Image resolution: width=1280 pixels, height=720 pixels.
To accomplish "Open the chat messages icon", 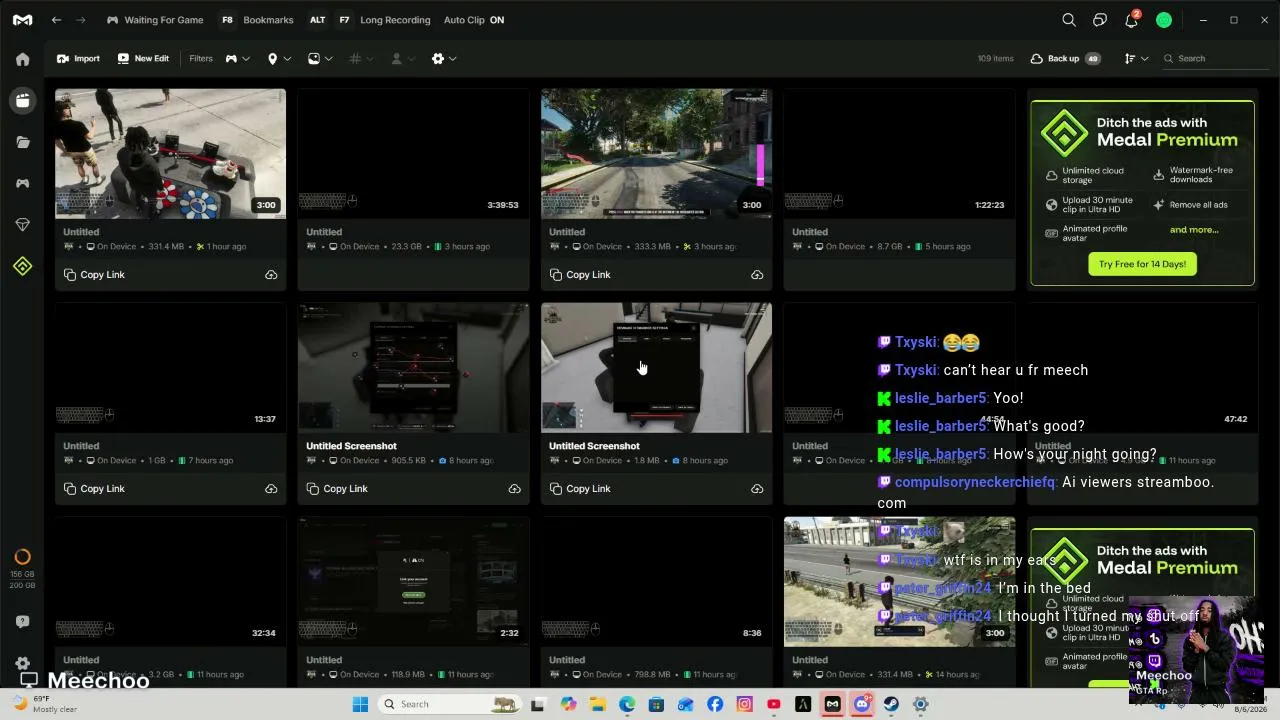I will coord(1100,20).
